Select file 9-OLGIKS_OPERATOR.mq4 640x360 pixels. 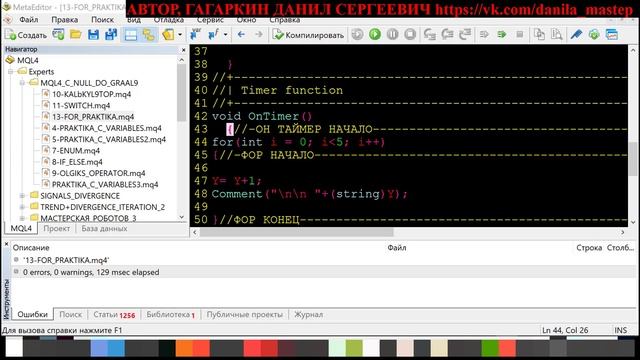pos(98,173)
